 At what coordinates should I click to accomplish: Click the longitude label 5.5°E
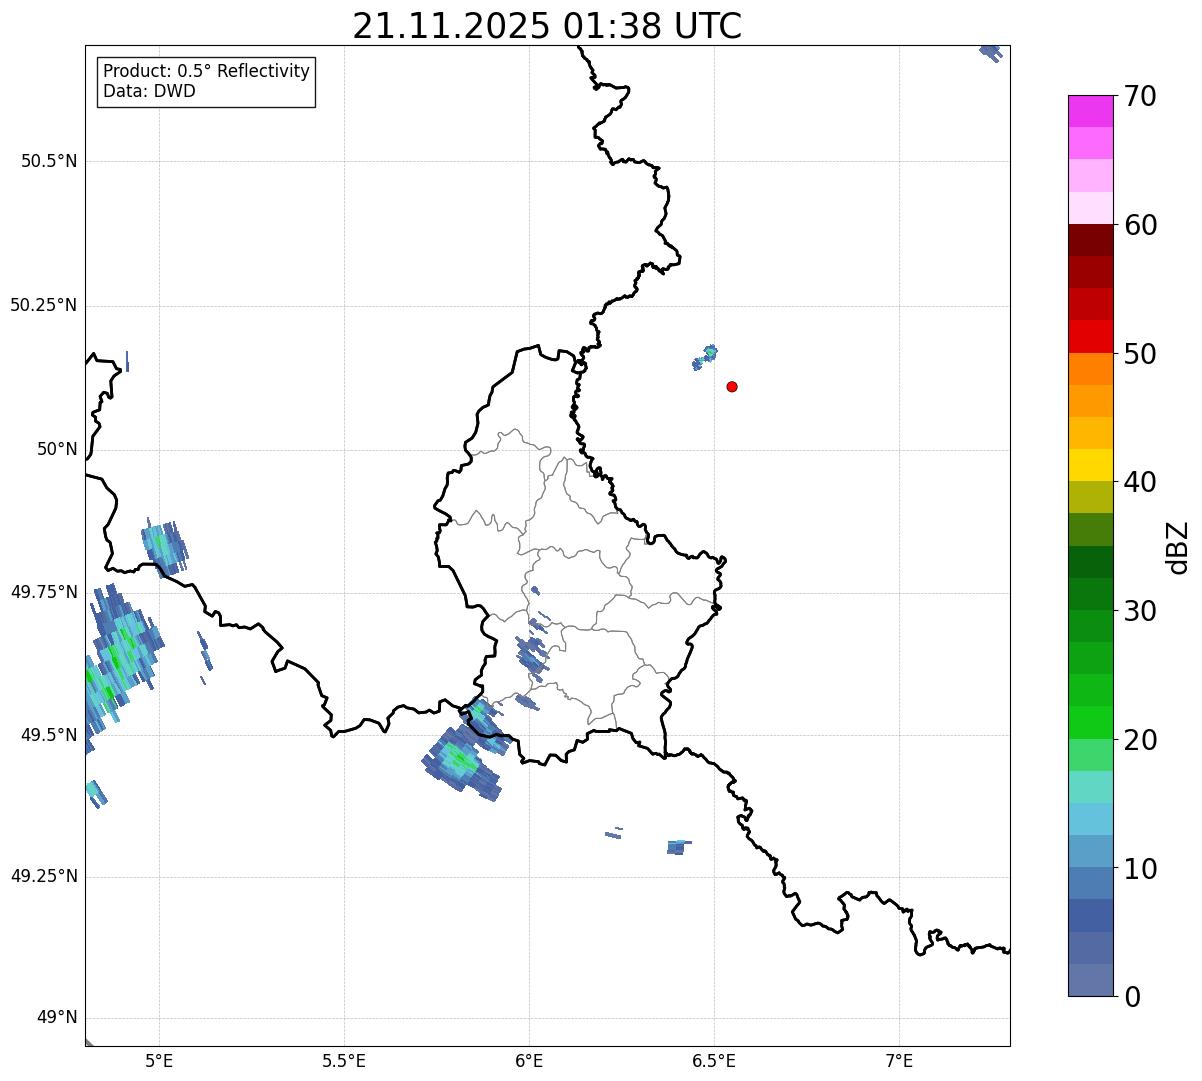pyautogui.click(x=344, y=1061)
